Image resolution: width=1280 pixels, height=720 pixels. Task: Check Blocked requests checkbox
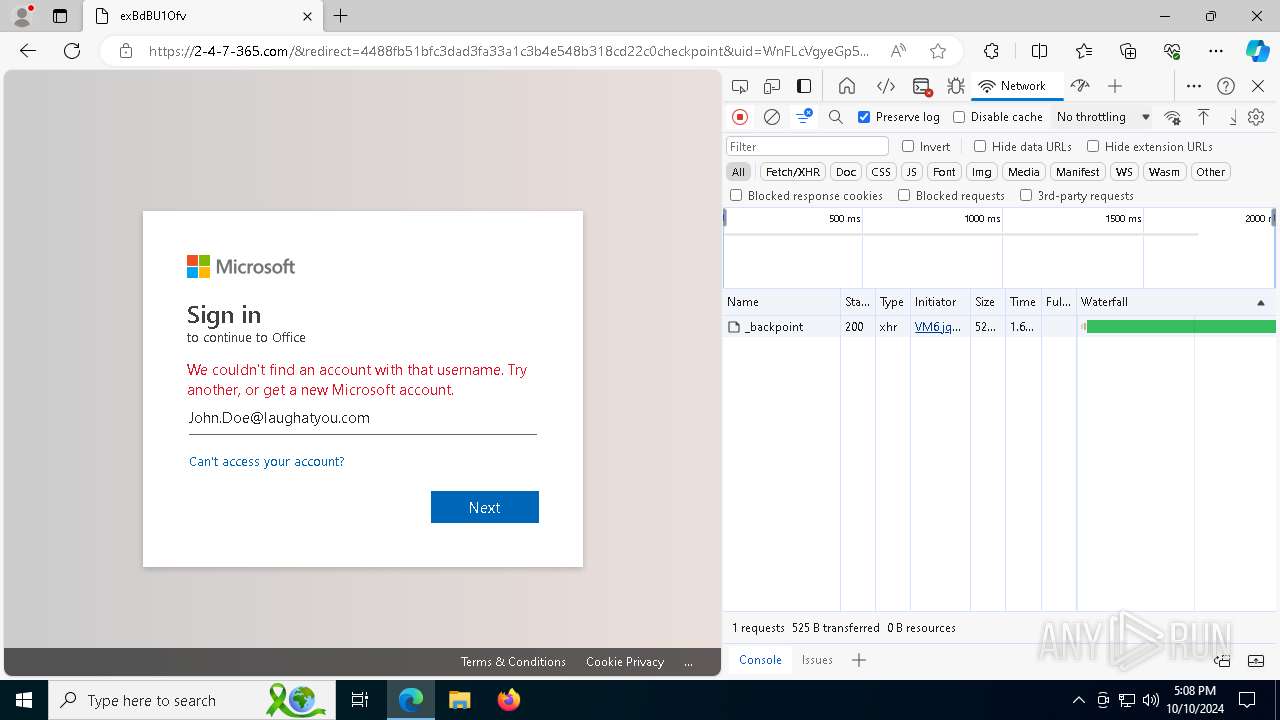(x=904, y=196)
